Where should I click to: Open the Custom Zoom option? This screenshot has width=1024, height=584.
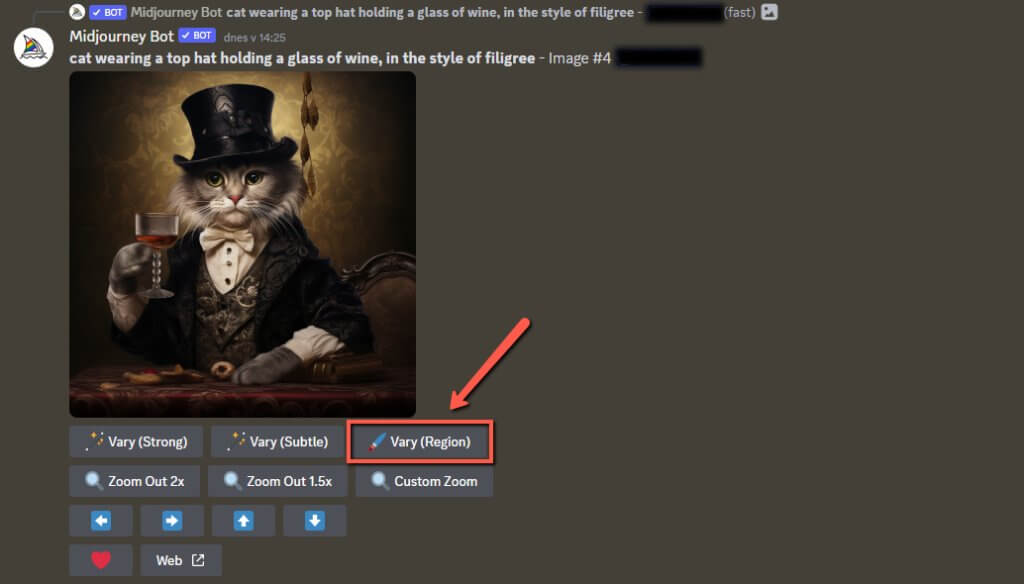(424, 481)
